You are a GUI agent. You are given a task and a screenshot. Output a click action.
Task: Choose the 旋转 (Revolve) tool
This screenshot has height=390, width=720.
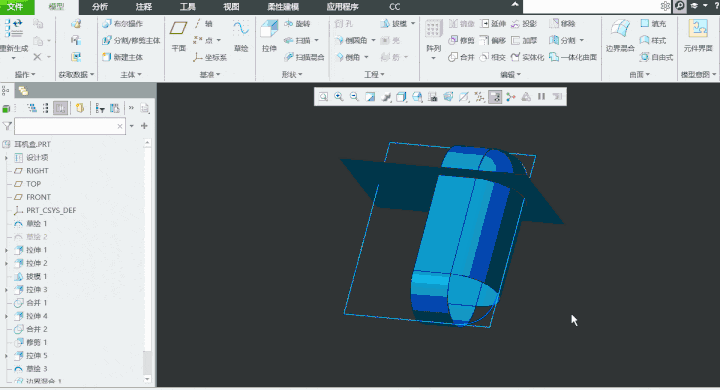297,23
